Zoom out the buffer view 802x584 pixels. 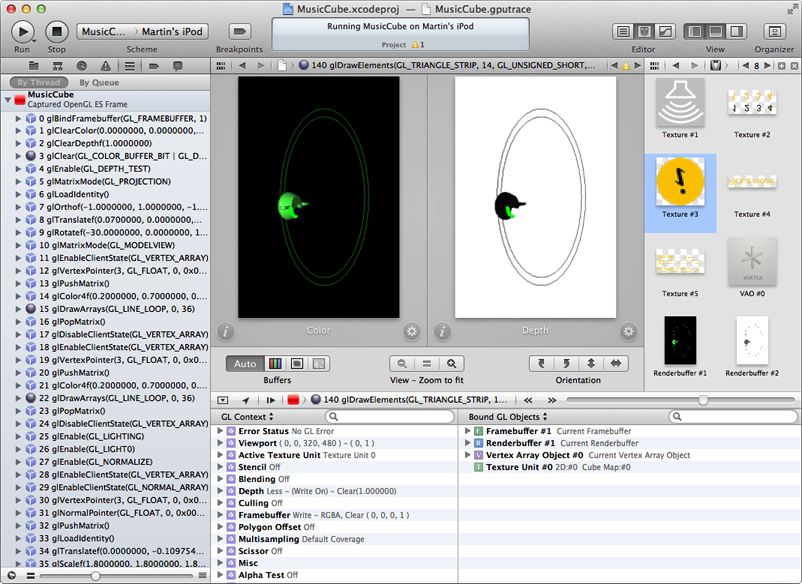point(402,364)
